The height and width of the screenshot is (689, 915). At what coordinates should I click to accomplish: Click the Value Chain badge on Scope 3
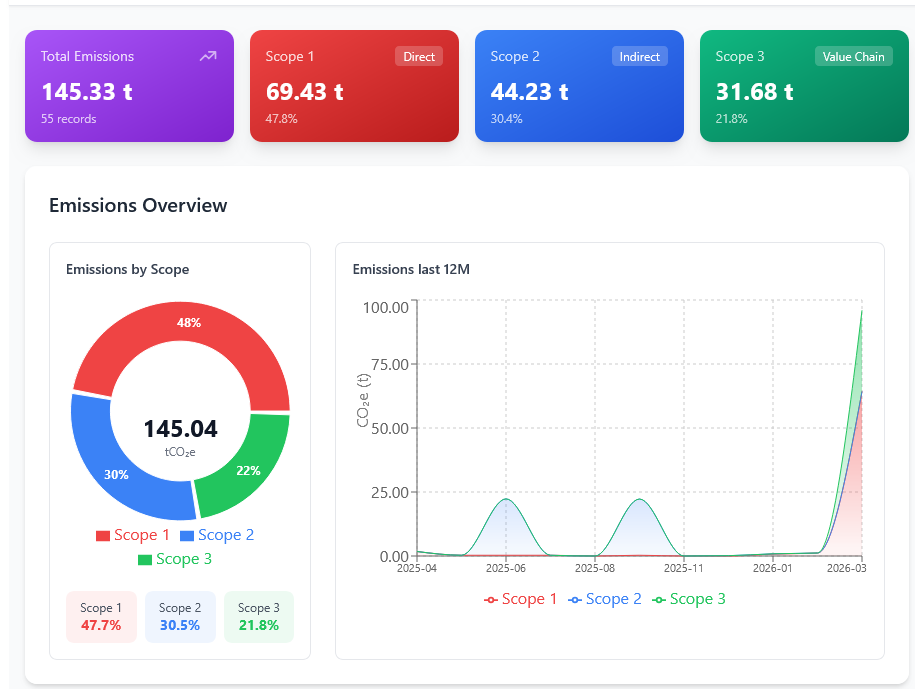coord(853,57)
